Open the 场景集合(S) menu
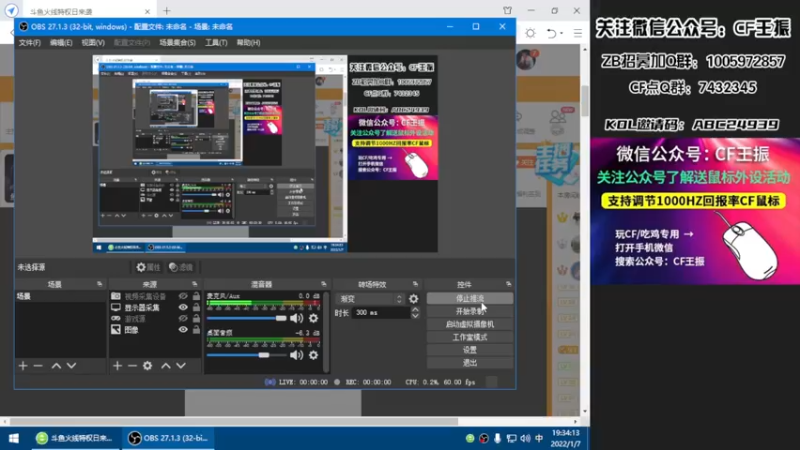 [177, 43]
